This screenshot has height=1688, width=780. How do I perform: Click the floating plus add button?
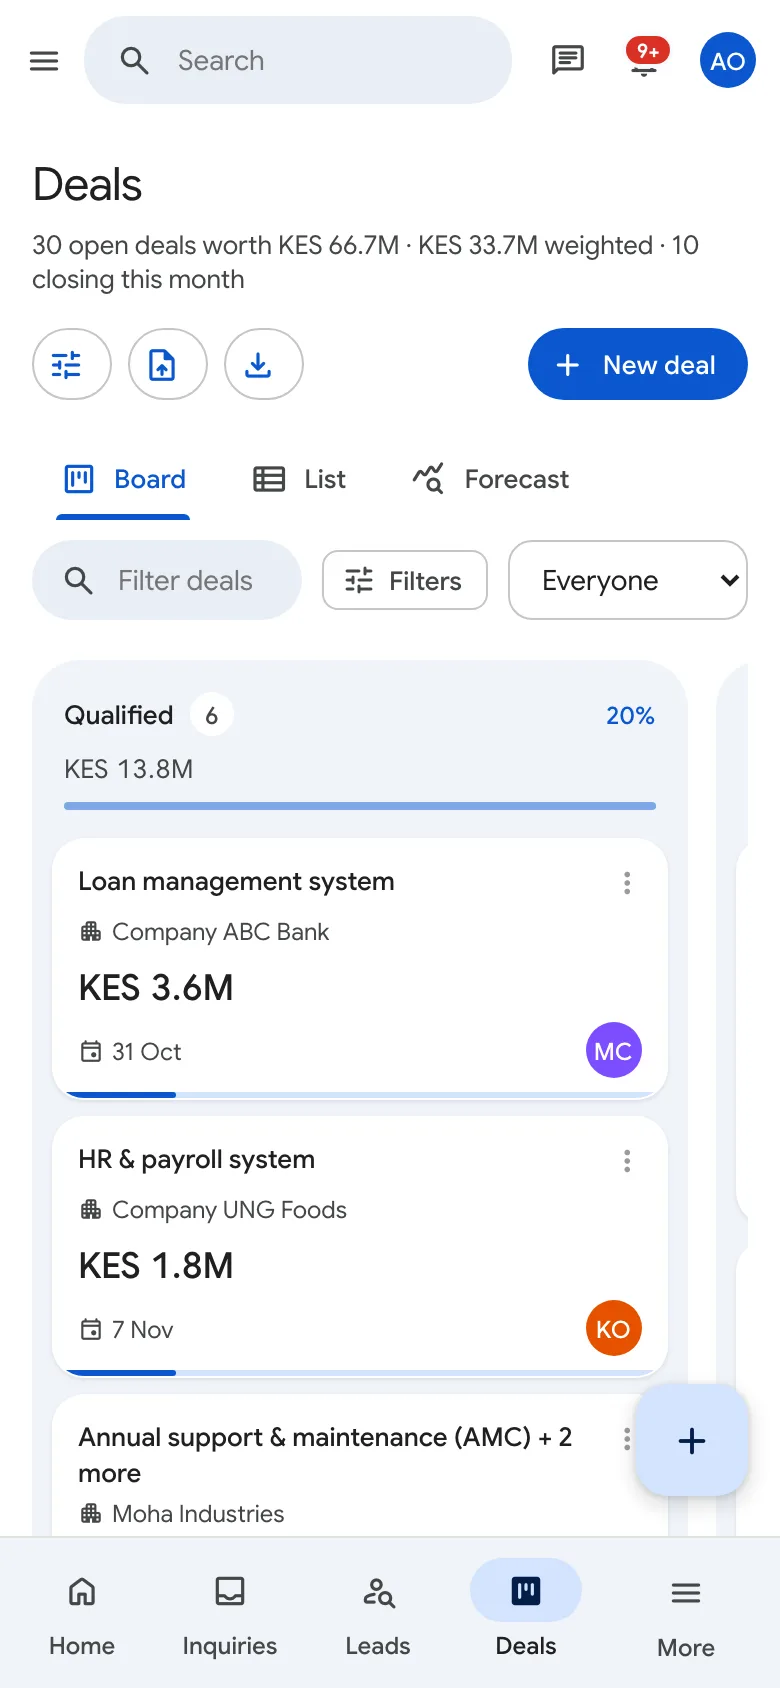click(x=692, y=1440)
